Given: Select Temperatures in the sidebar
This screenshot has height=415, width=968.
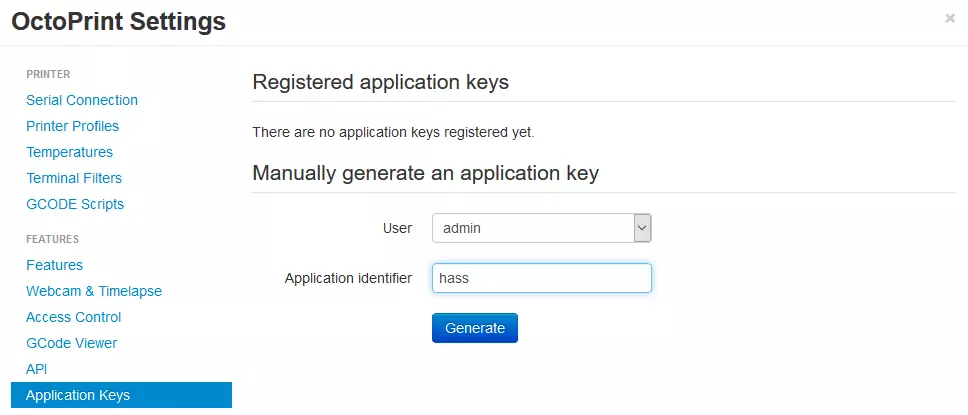Looking at the screenshot, I should [x=69, y=152].
